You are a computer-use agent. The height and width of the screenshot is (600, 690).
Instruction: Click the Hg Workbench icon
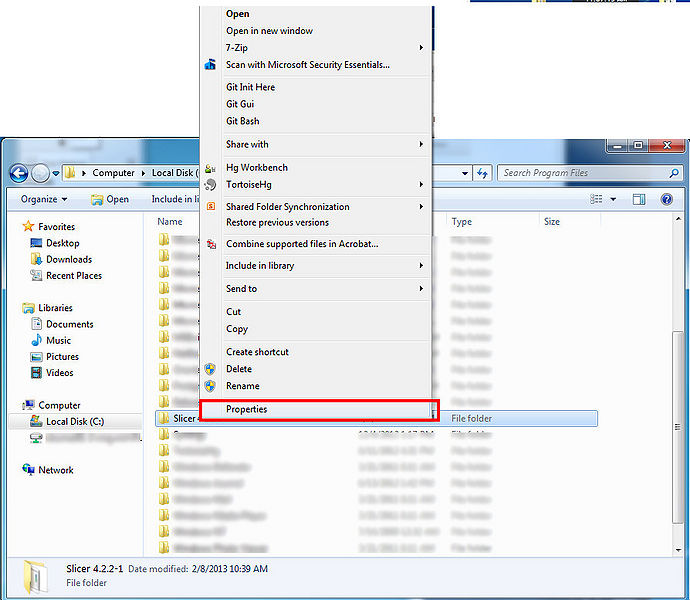(x=210, y=168)
